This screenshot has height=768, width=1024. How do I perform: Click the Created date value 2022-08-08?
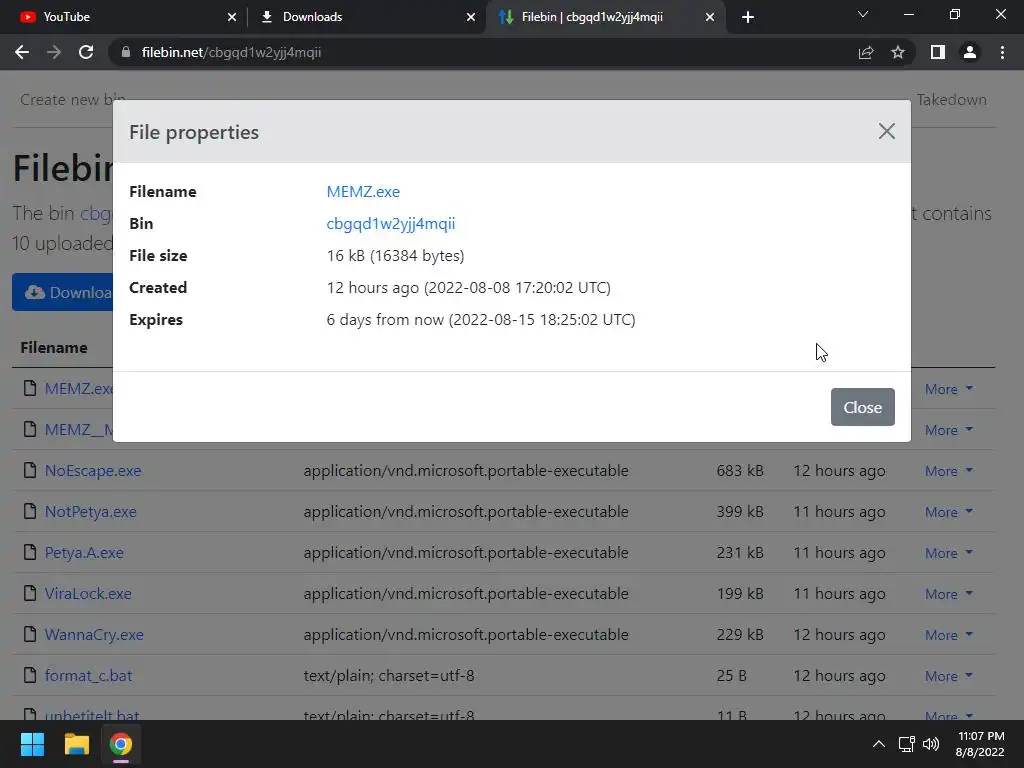tap(468, 287)
